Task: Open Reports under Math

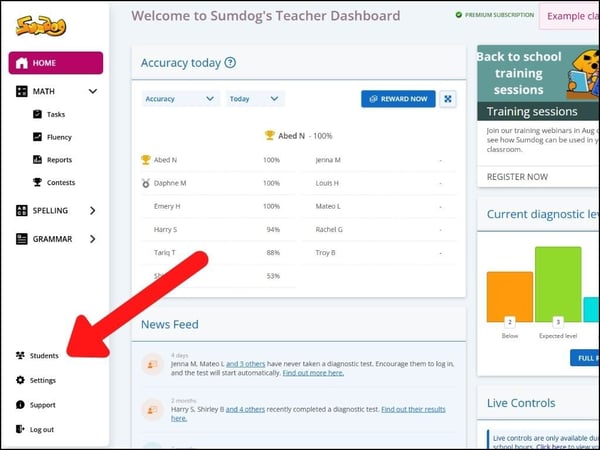Action: [59, 160]
